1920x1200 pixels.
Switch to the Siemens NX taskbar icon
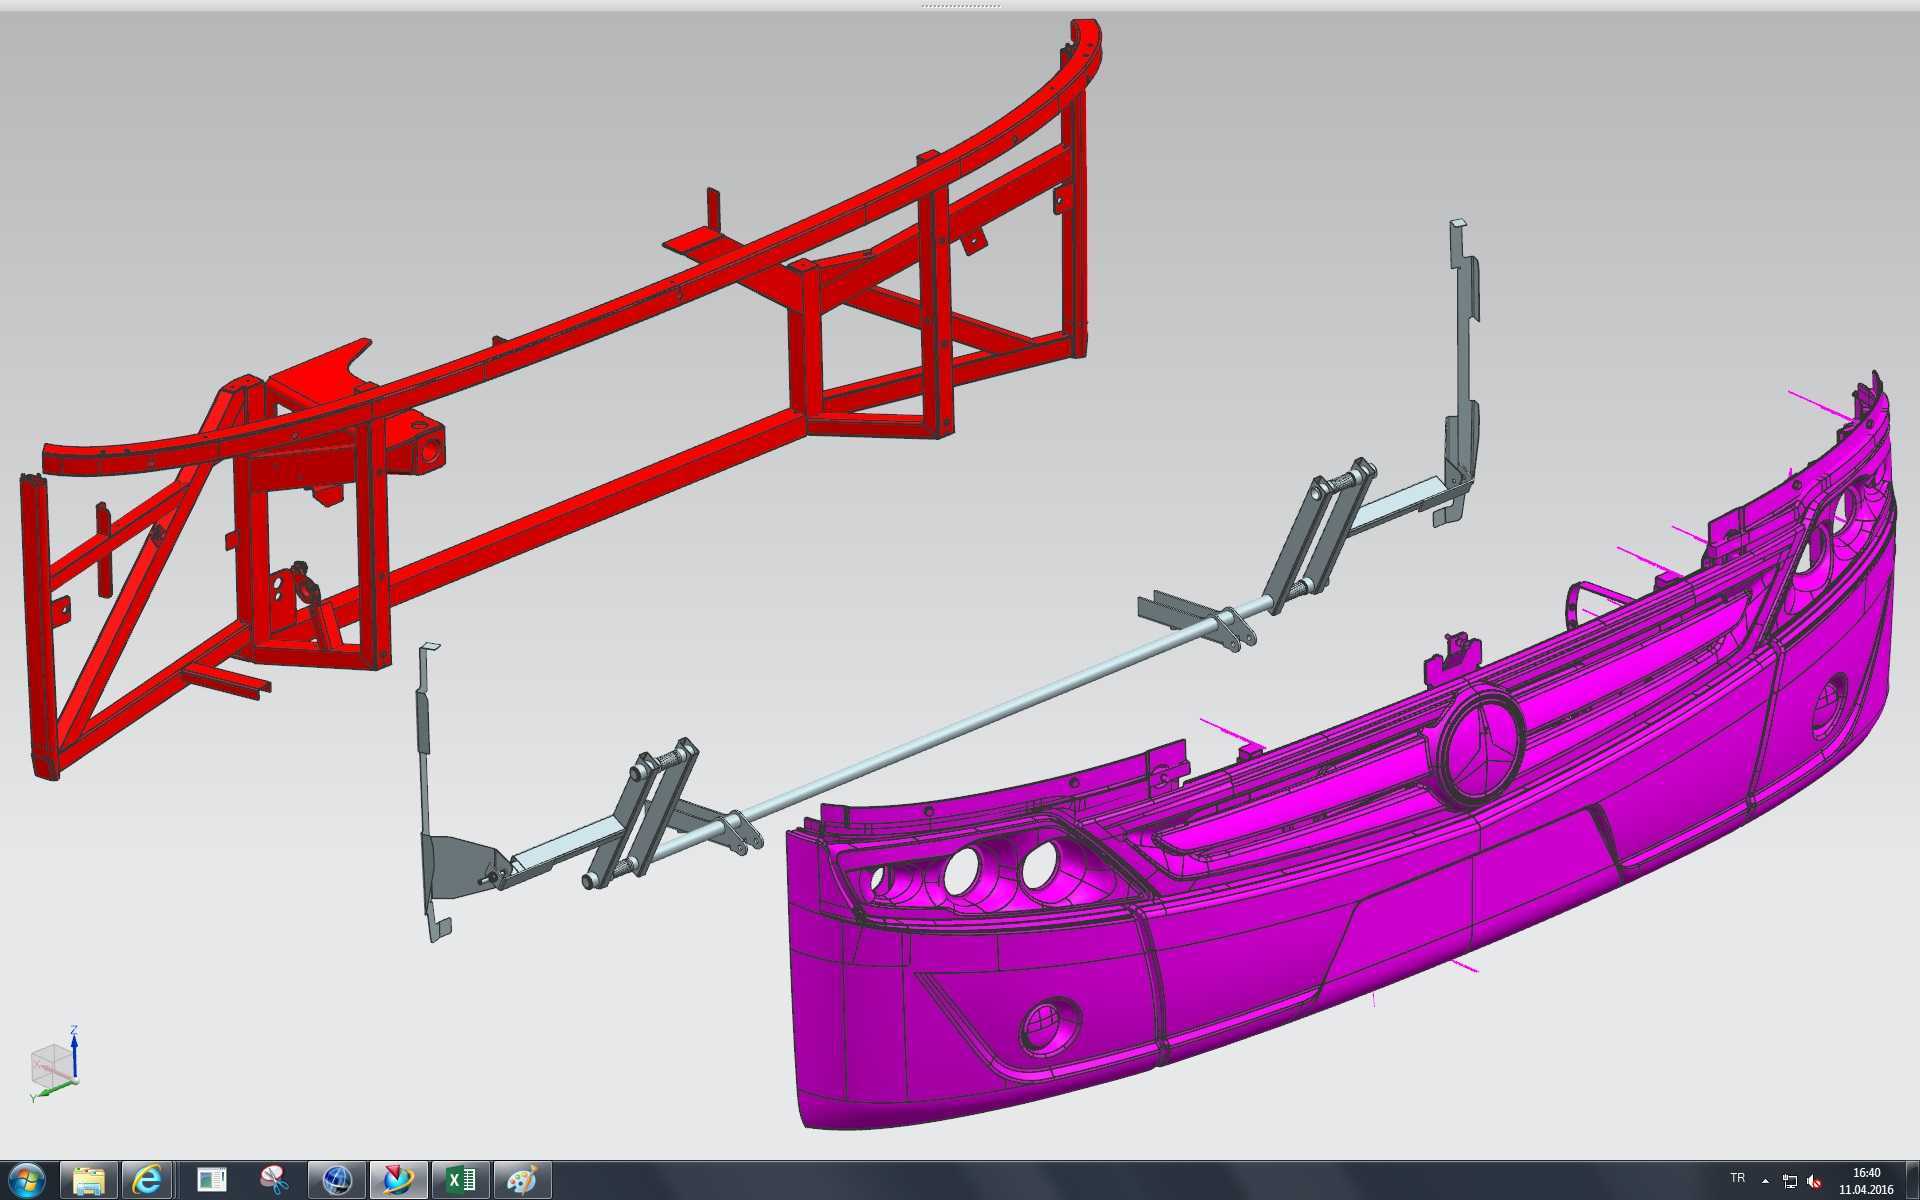coord(398,1180)
